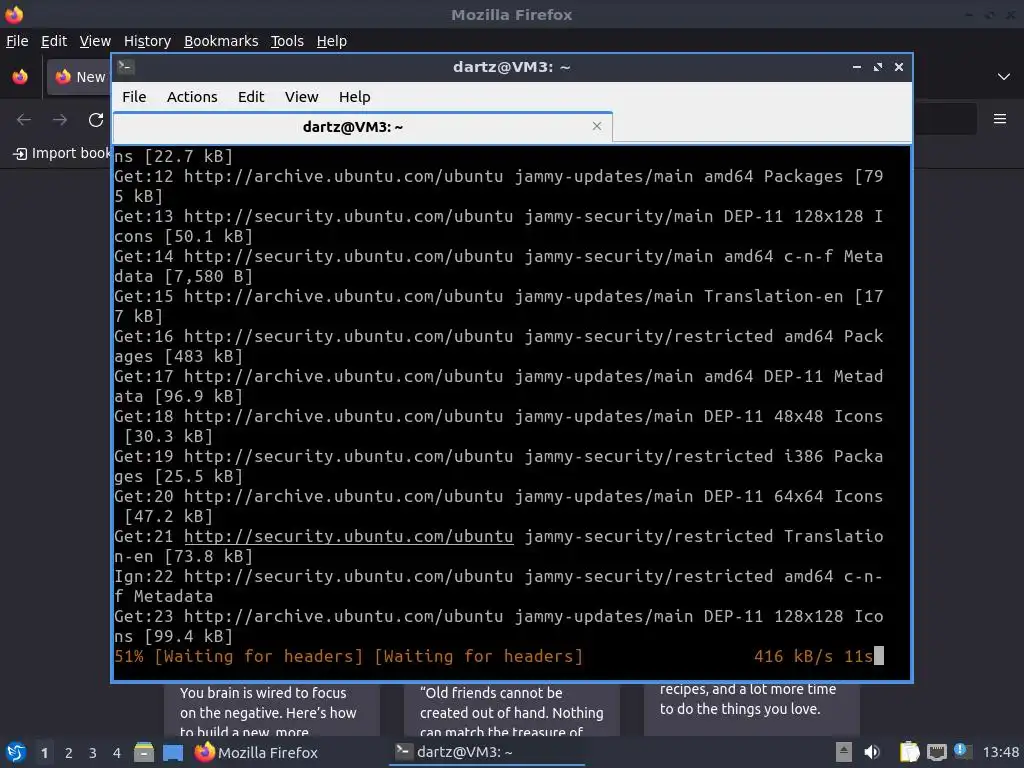Switch to the dartz@VM3 terminal taskbar entry
Screen dimensions: 1024x768
click(x=487, y=752)
